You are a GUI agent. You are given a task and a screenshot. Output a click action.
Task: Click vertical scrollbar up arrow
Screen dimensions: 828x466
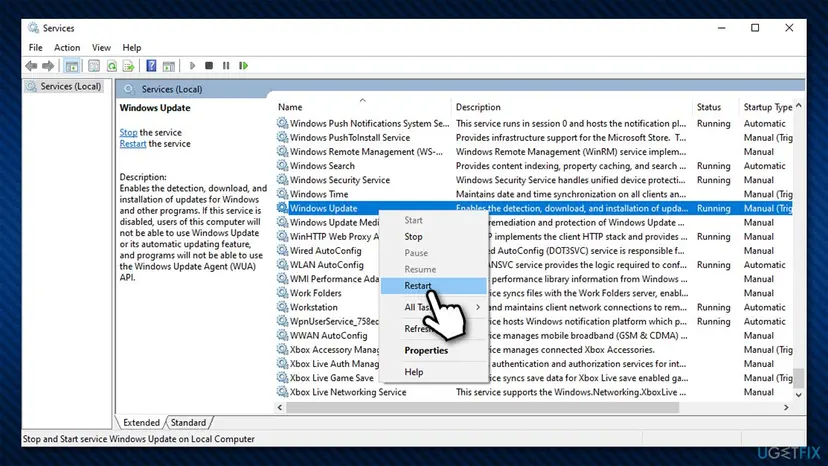(x=798, y=106)
